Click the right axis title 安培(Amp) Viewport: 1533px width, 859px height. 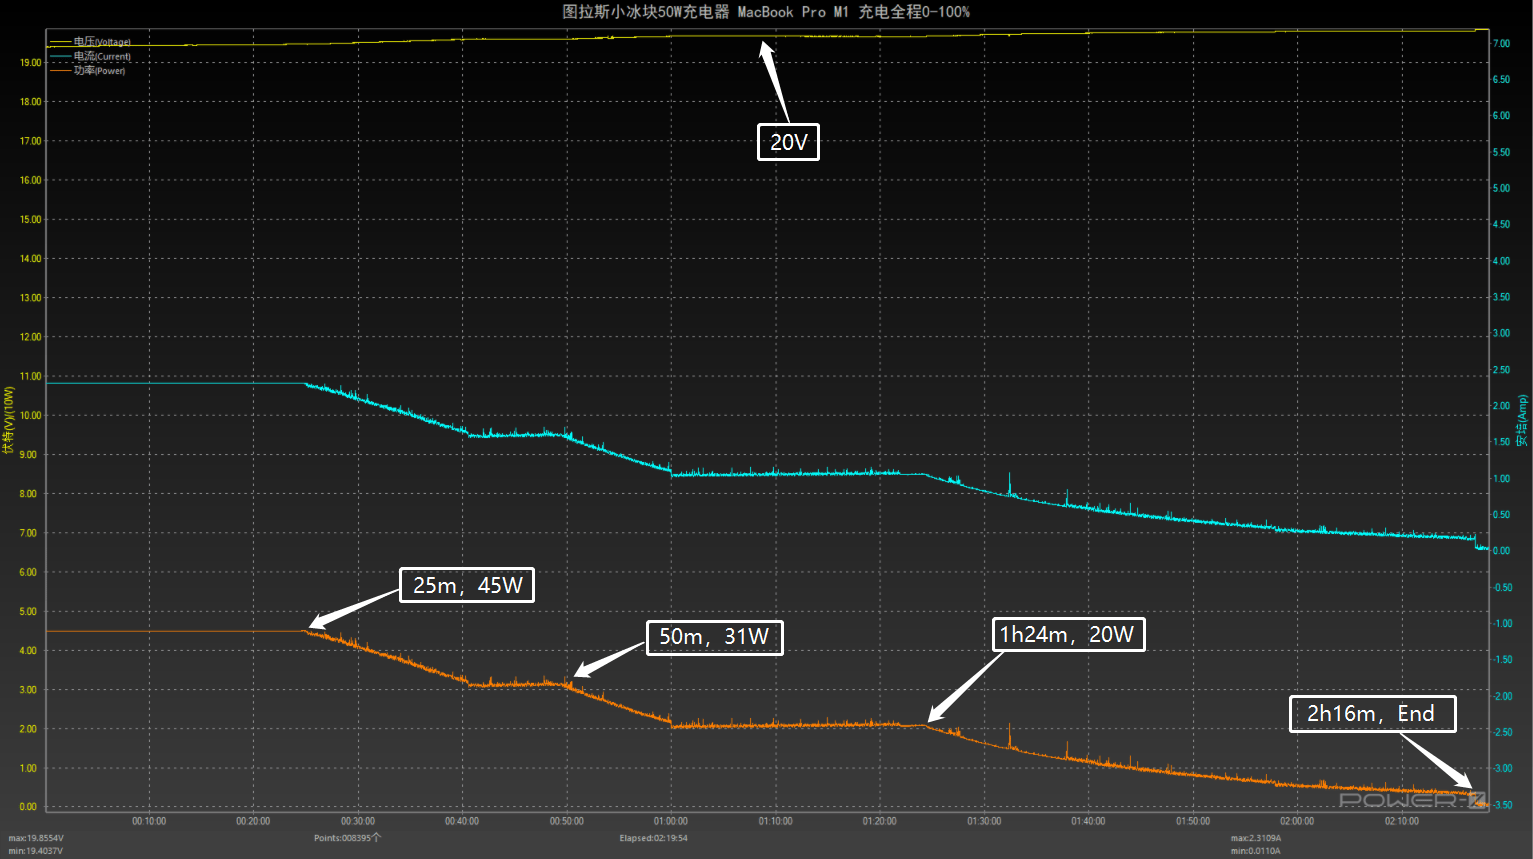1522,420
